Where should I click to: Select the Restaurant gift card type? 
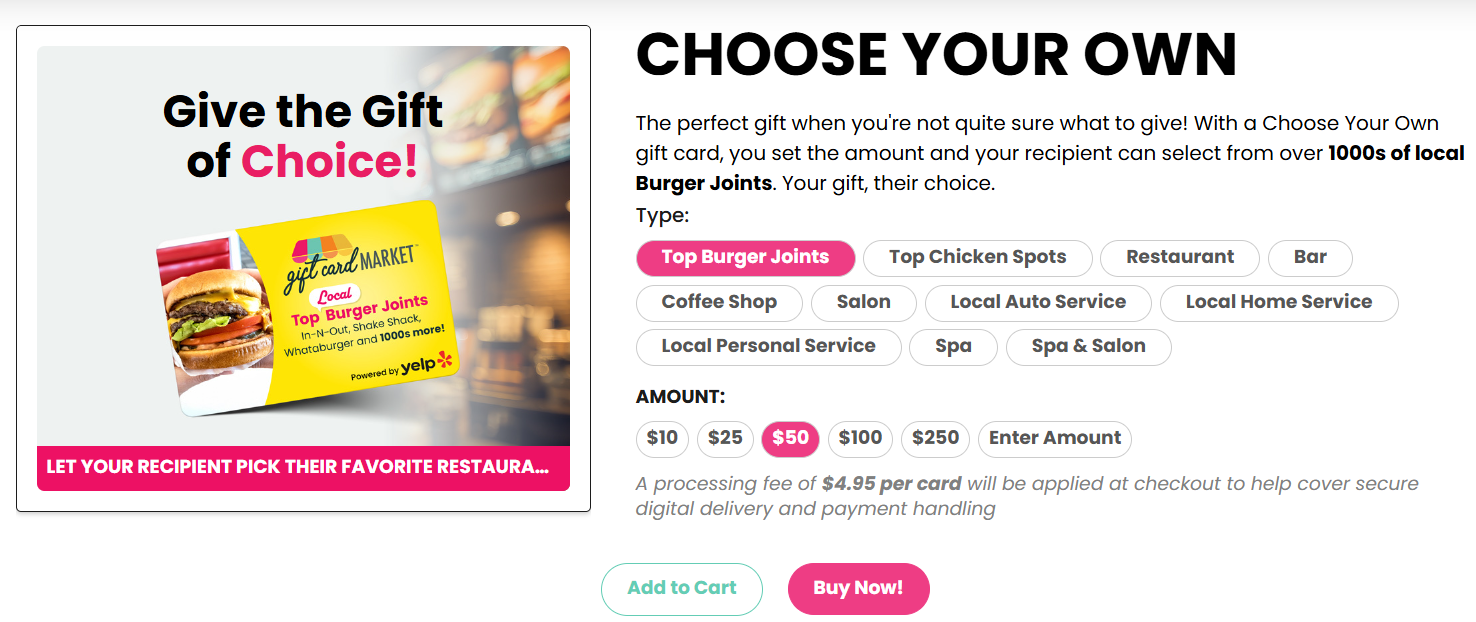pyautogui.click(x=1179, y=258)
